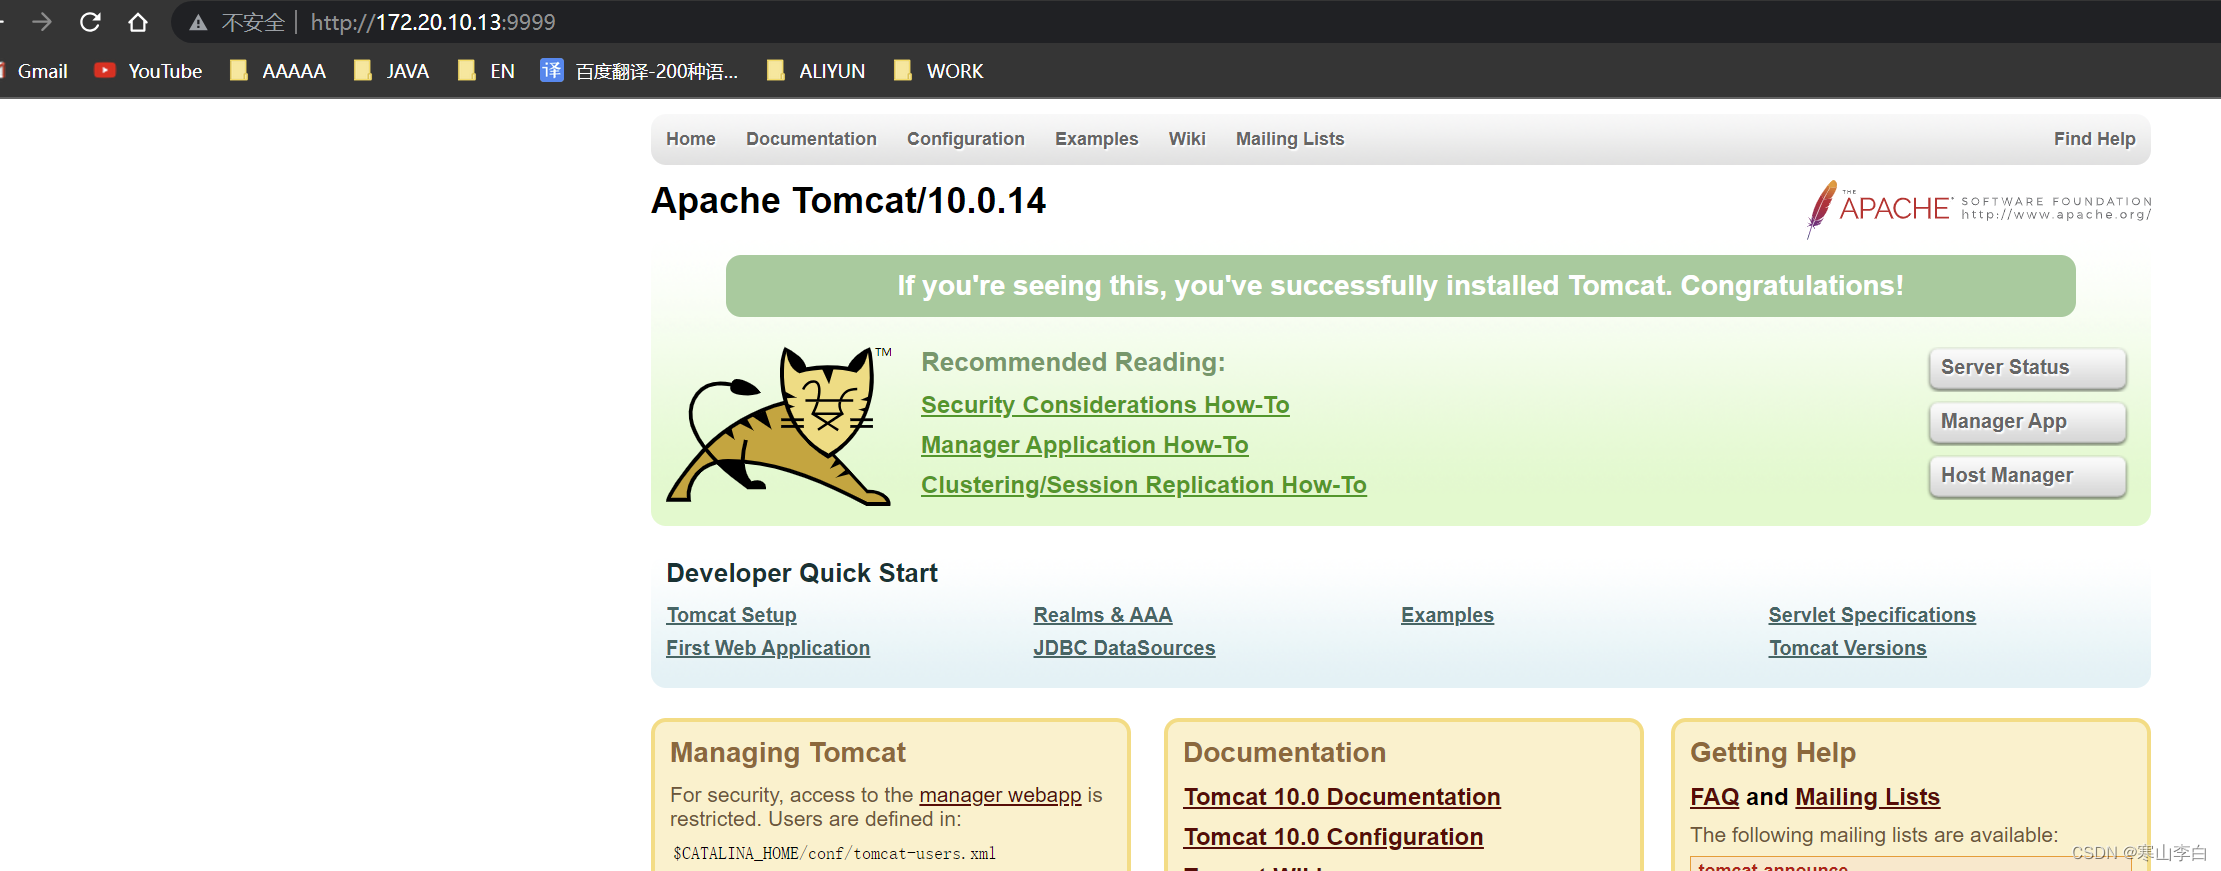The height and width of the screenshot is (871, 2221).
Task: Open the Tomcat Setup link
Action: click(732, 615)
